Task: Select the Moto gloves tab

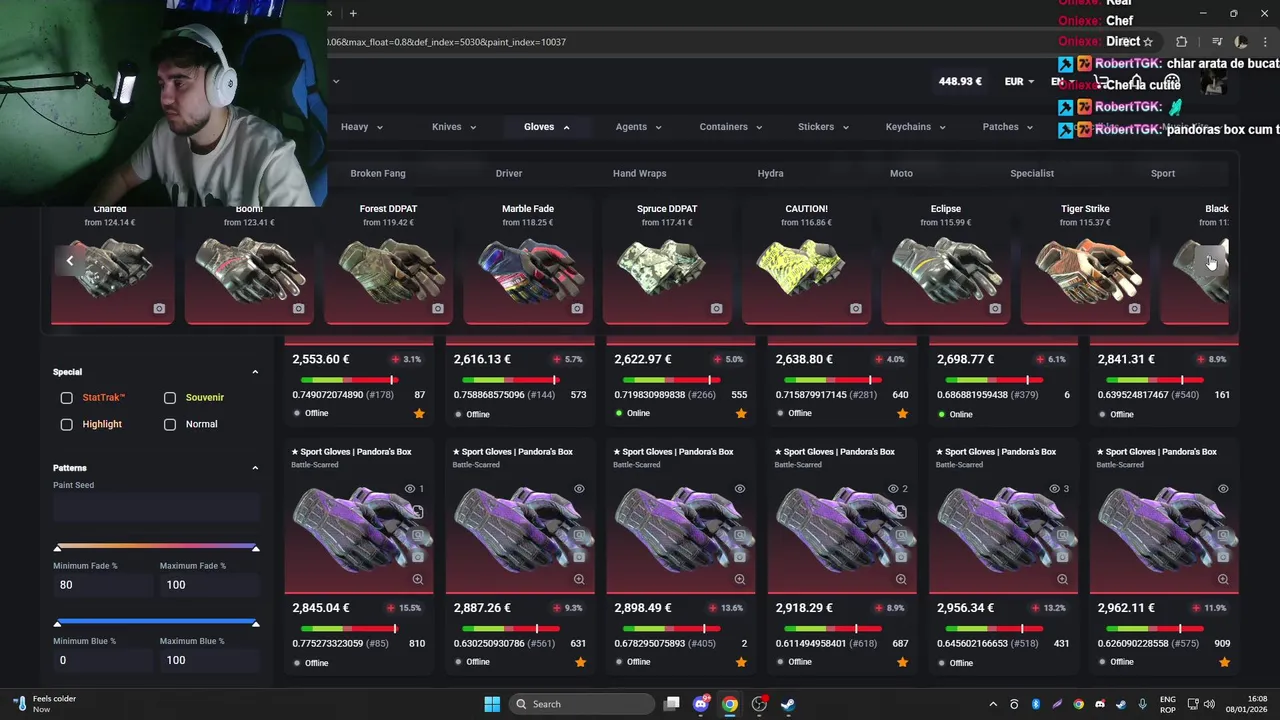Action: coord(901,173)
